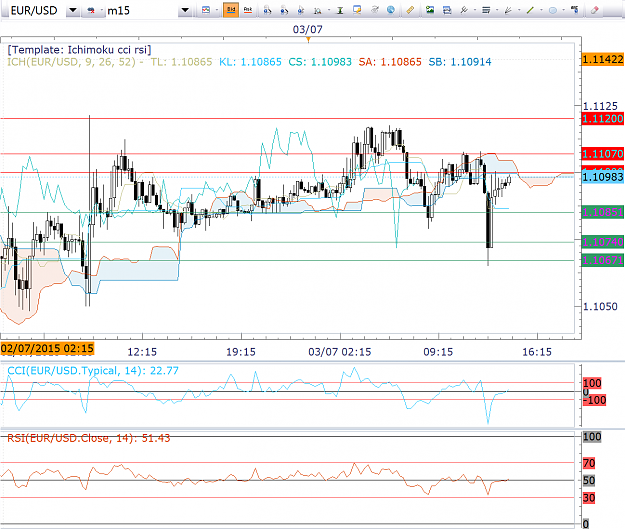
Task: Select the fan lines drawing tool
Action: 508,10
